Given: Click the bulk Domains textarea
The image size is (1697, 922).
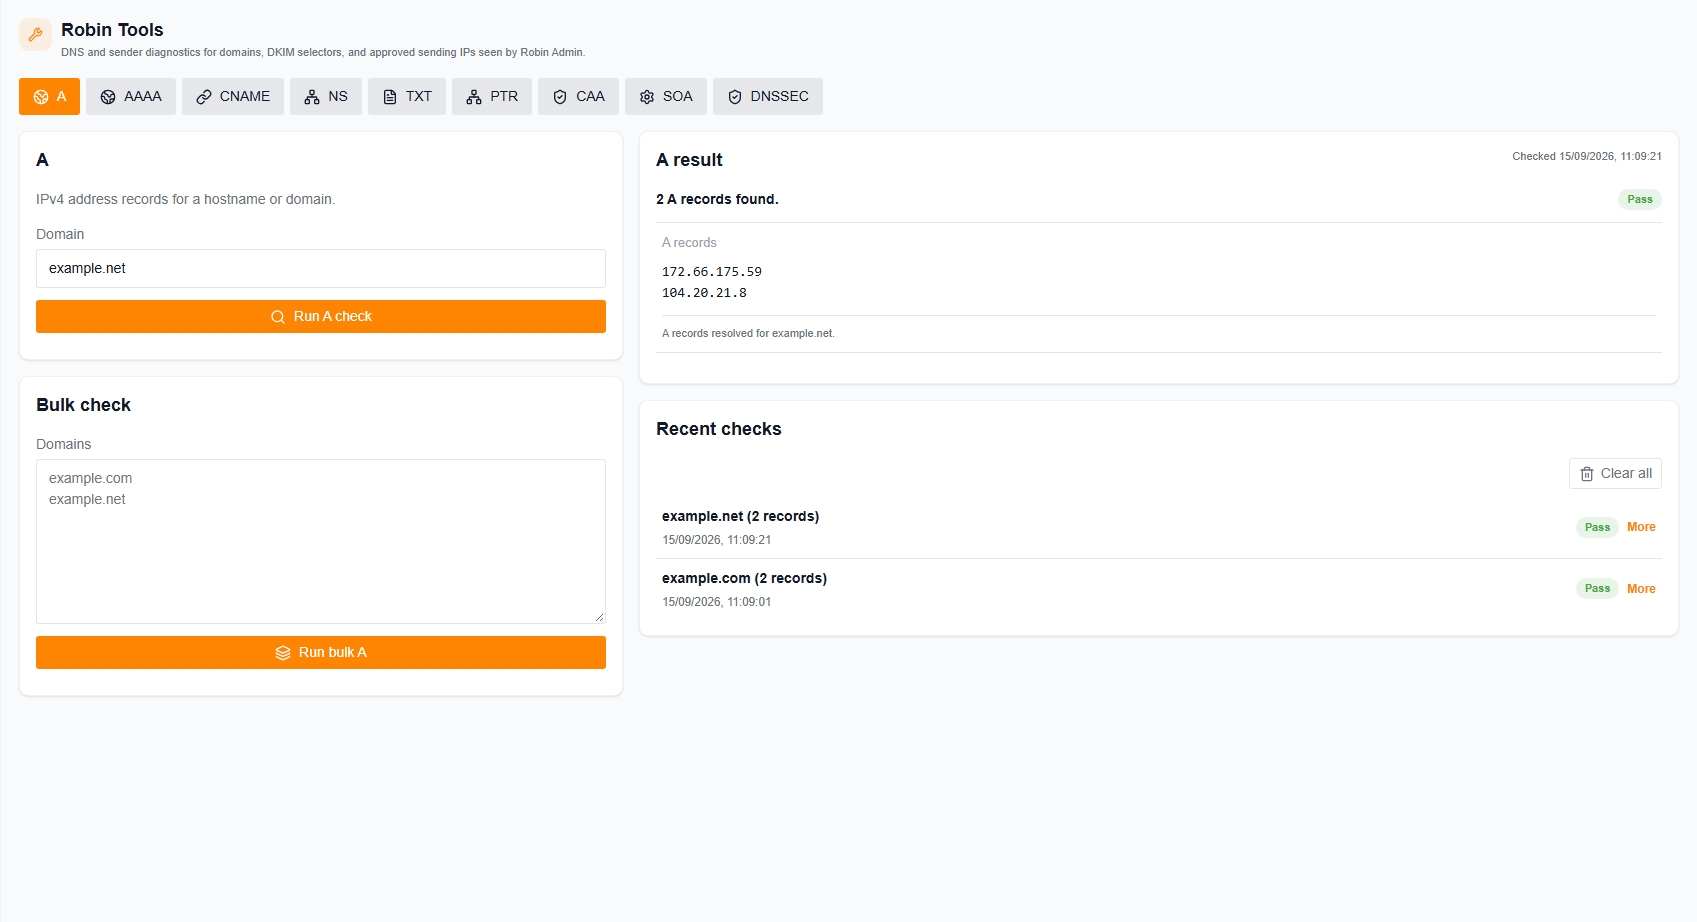Looking at the screenshot, I should click(321, 541).
